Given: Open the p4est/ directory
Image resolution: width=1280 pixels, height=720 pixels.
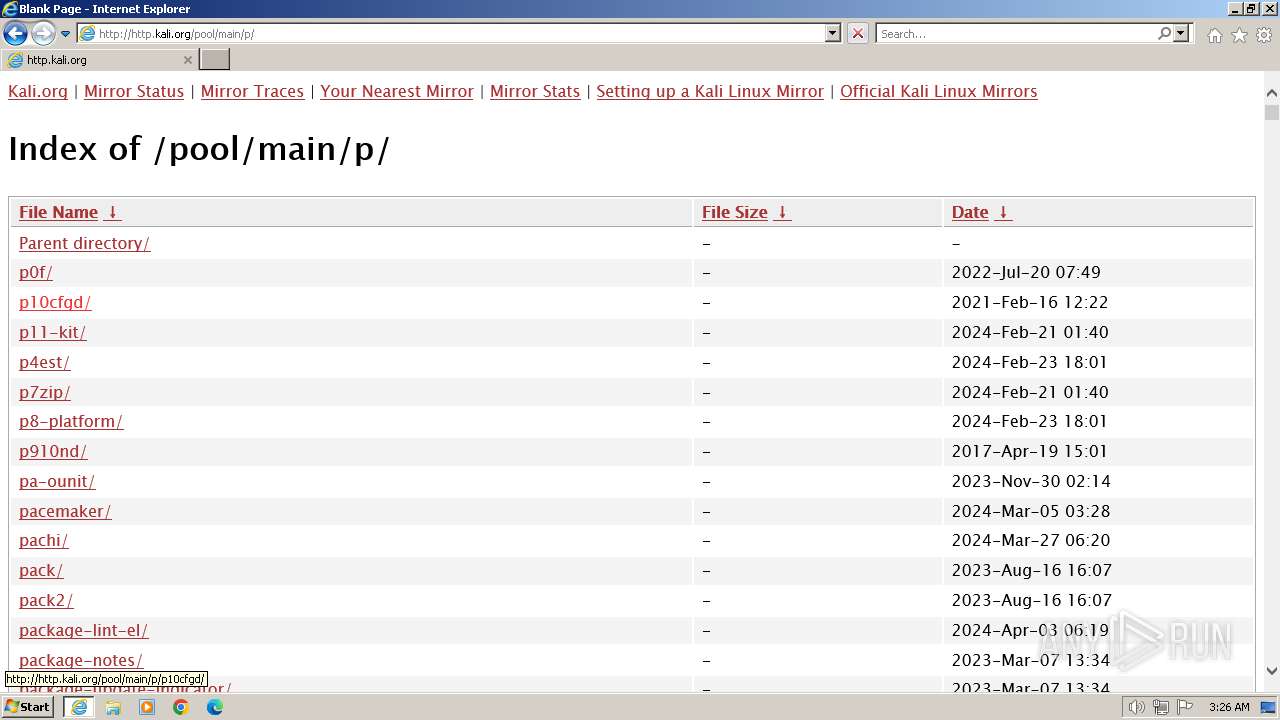Looking at the screenshot, I should (44, 362).
